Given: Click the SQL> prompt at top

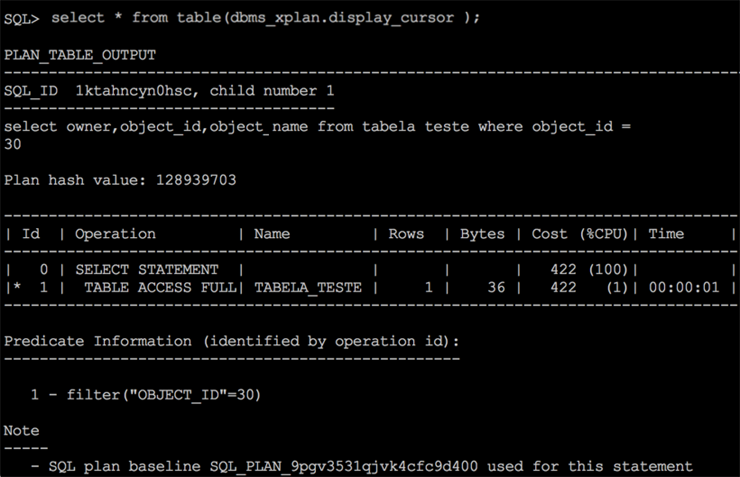Looking at the screenshot, I should point(22,18).
